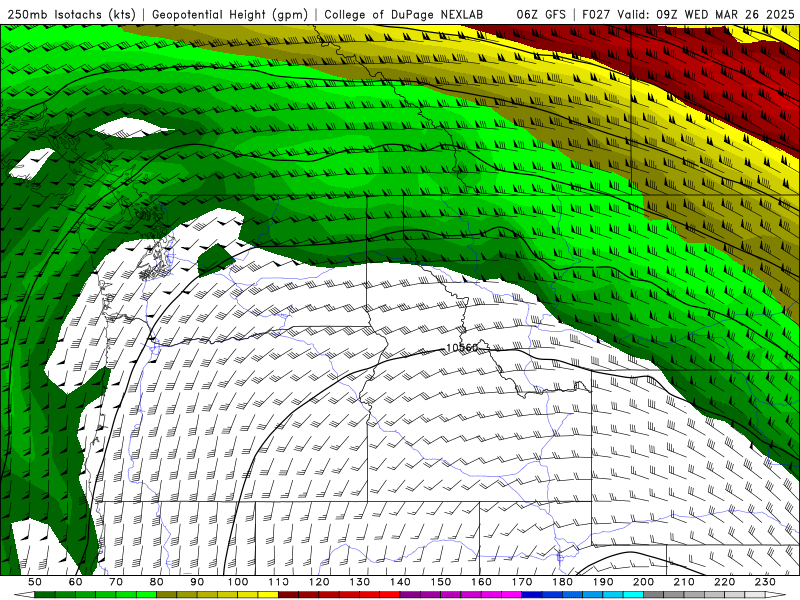Click the 120 knot color bar label

(319, 582)
